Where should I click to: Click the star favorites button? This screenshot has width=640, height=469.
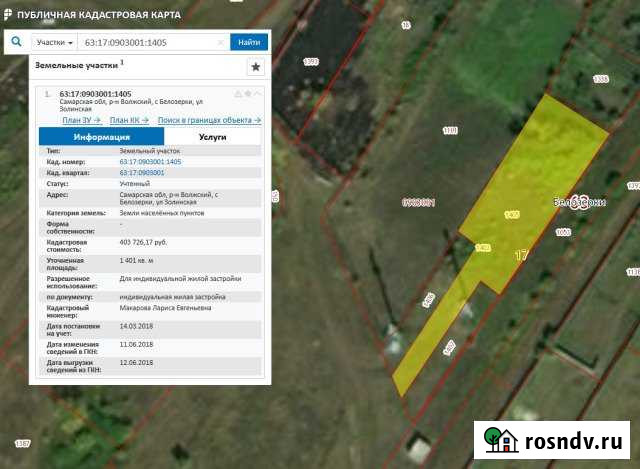256,67
